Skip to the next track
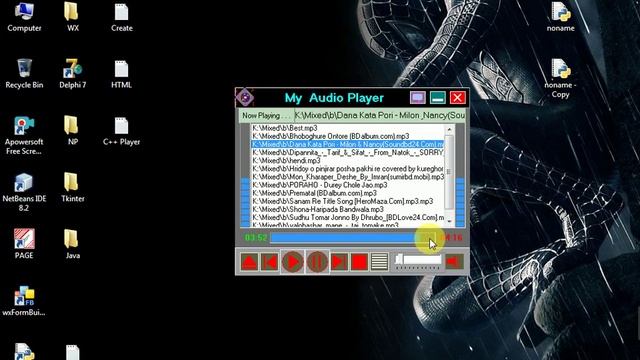Image resolution: width=640 pixels, height=360 pixels. tap(339, 262)
